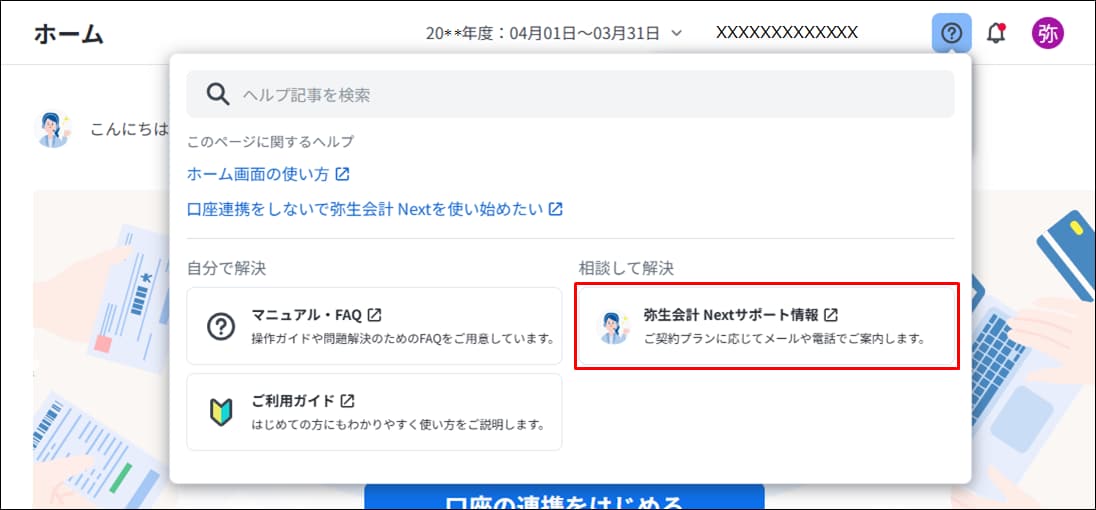Click the help question mark icon in header
Screen dimensions: 1096x510
click(x=951, y=33)
